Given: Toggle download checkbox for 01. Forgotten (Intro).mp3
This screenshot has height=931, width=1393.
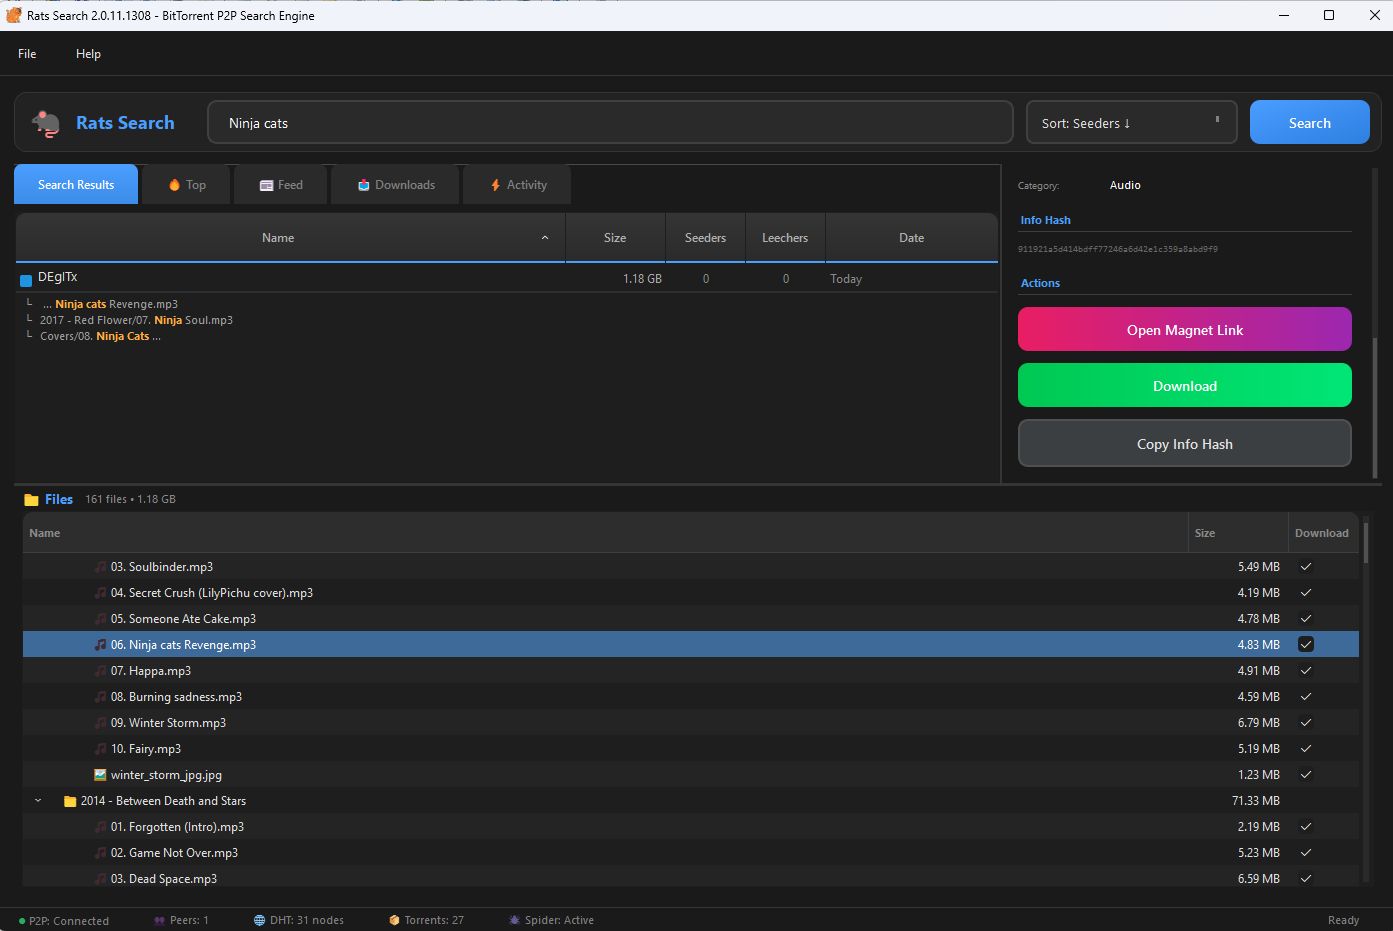Looking at the screenshot, I should tap(1306, 827).
